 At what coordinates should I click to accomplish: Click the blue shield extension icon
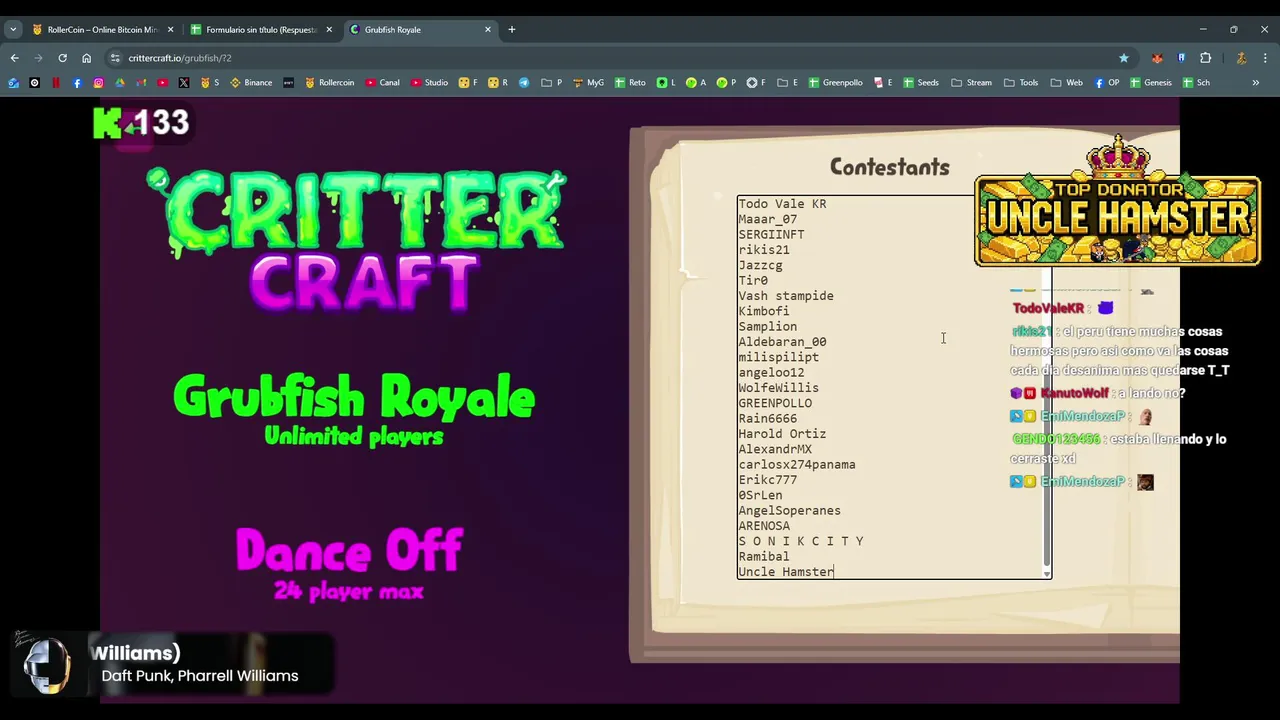point(1181,58)
